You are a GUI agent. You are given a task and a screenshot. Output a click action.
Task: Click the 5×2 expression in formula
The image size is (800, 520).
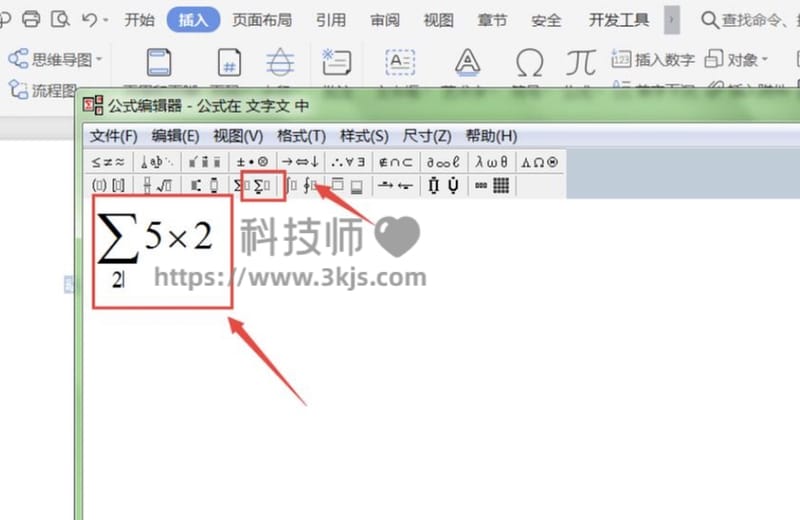178,236
